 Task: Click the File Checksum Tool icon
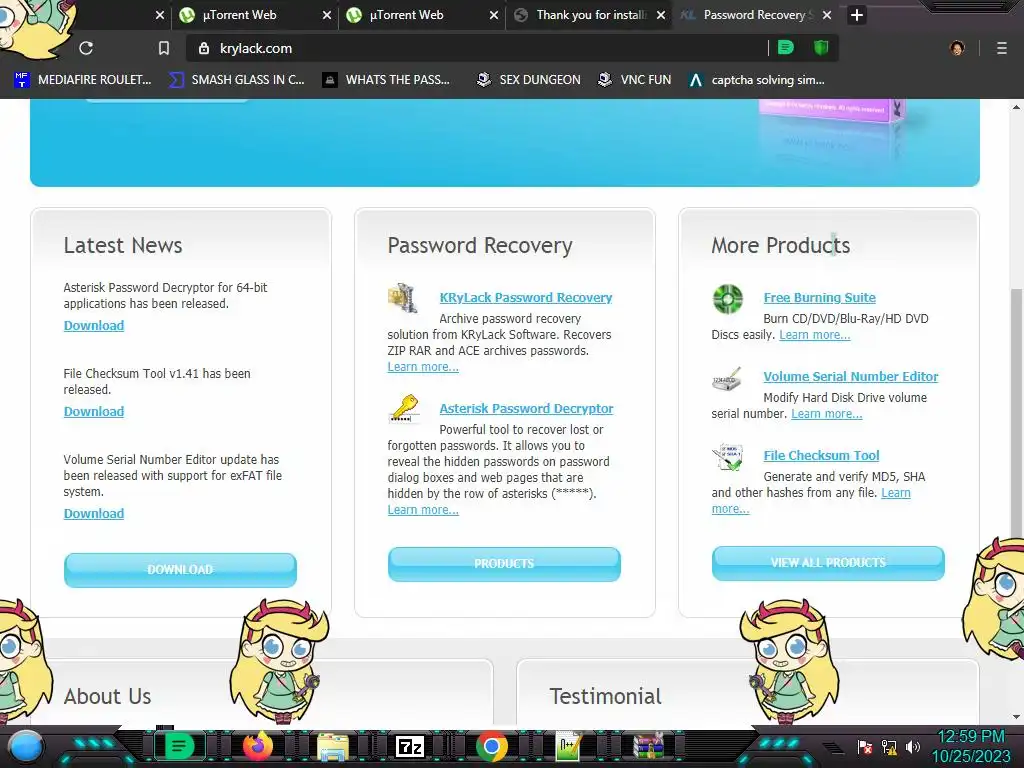click(728, 456)
